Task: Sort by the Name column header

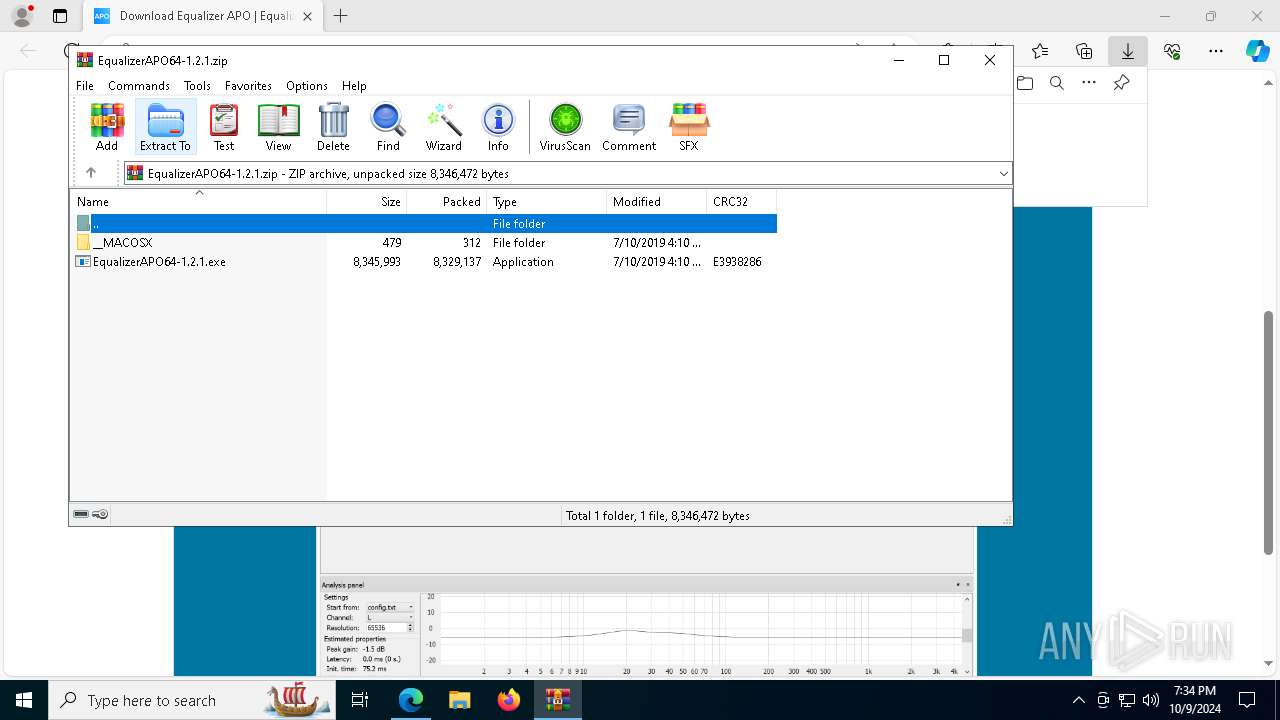Action: tap(198, 202)
